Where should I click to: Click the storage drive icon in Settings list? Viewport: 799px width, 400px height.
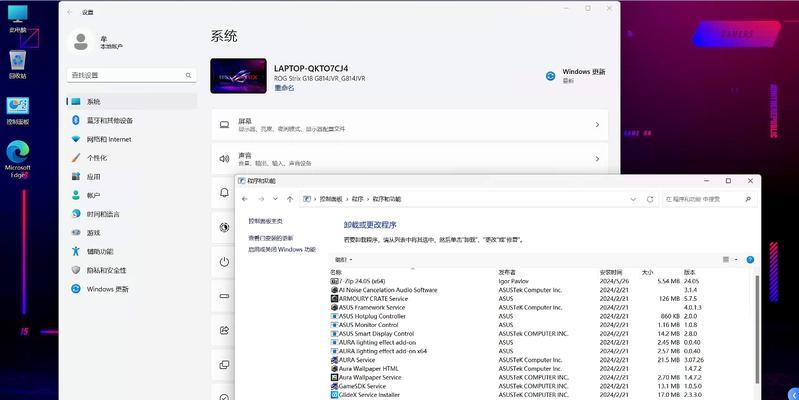(224, 296)
